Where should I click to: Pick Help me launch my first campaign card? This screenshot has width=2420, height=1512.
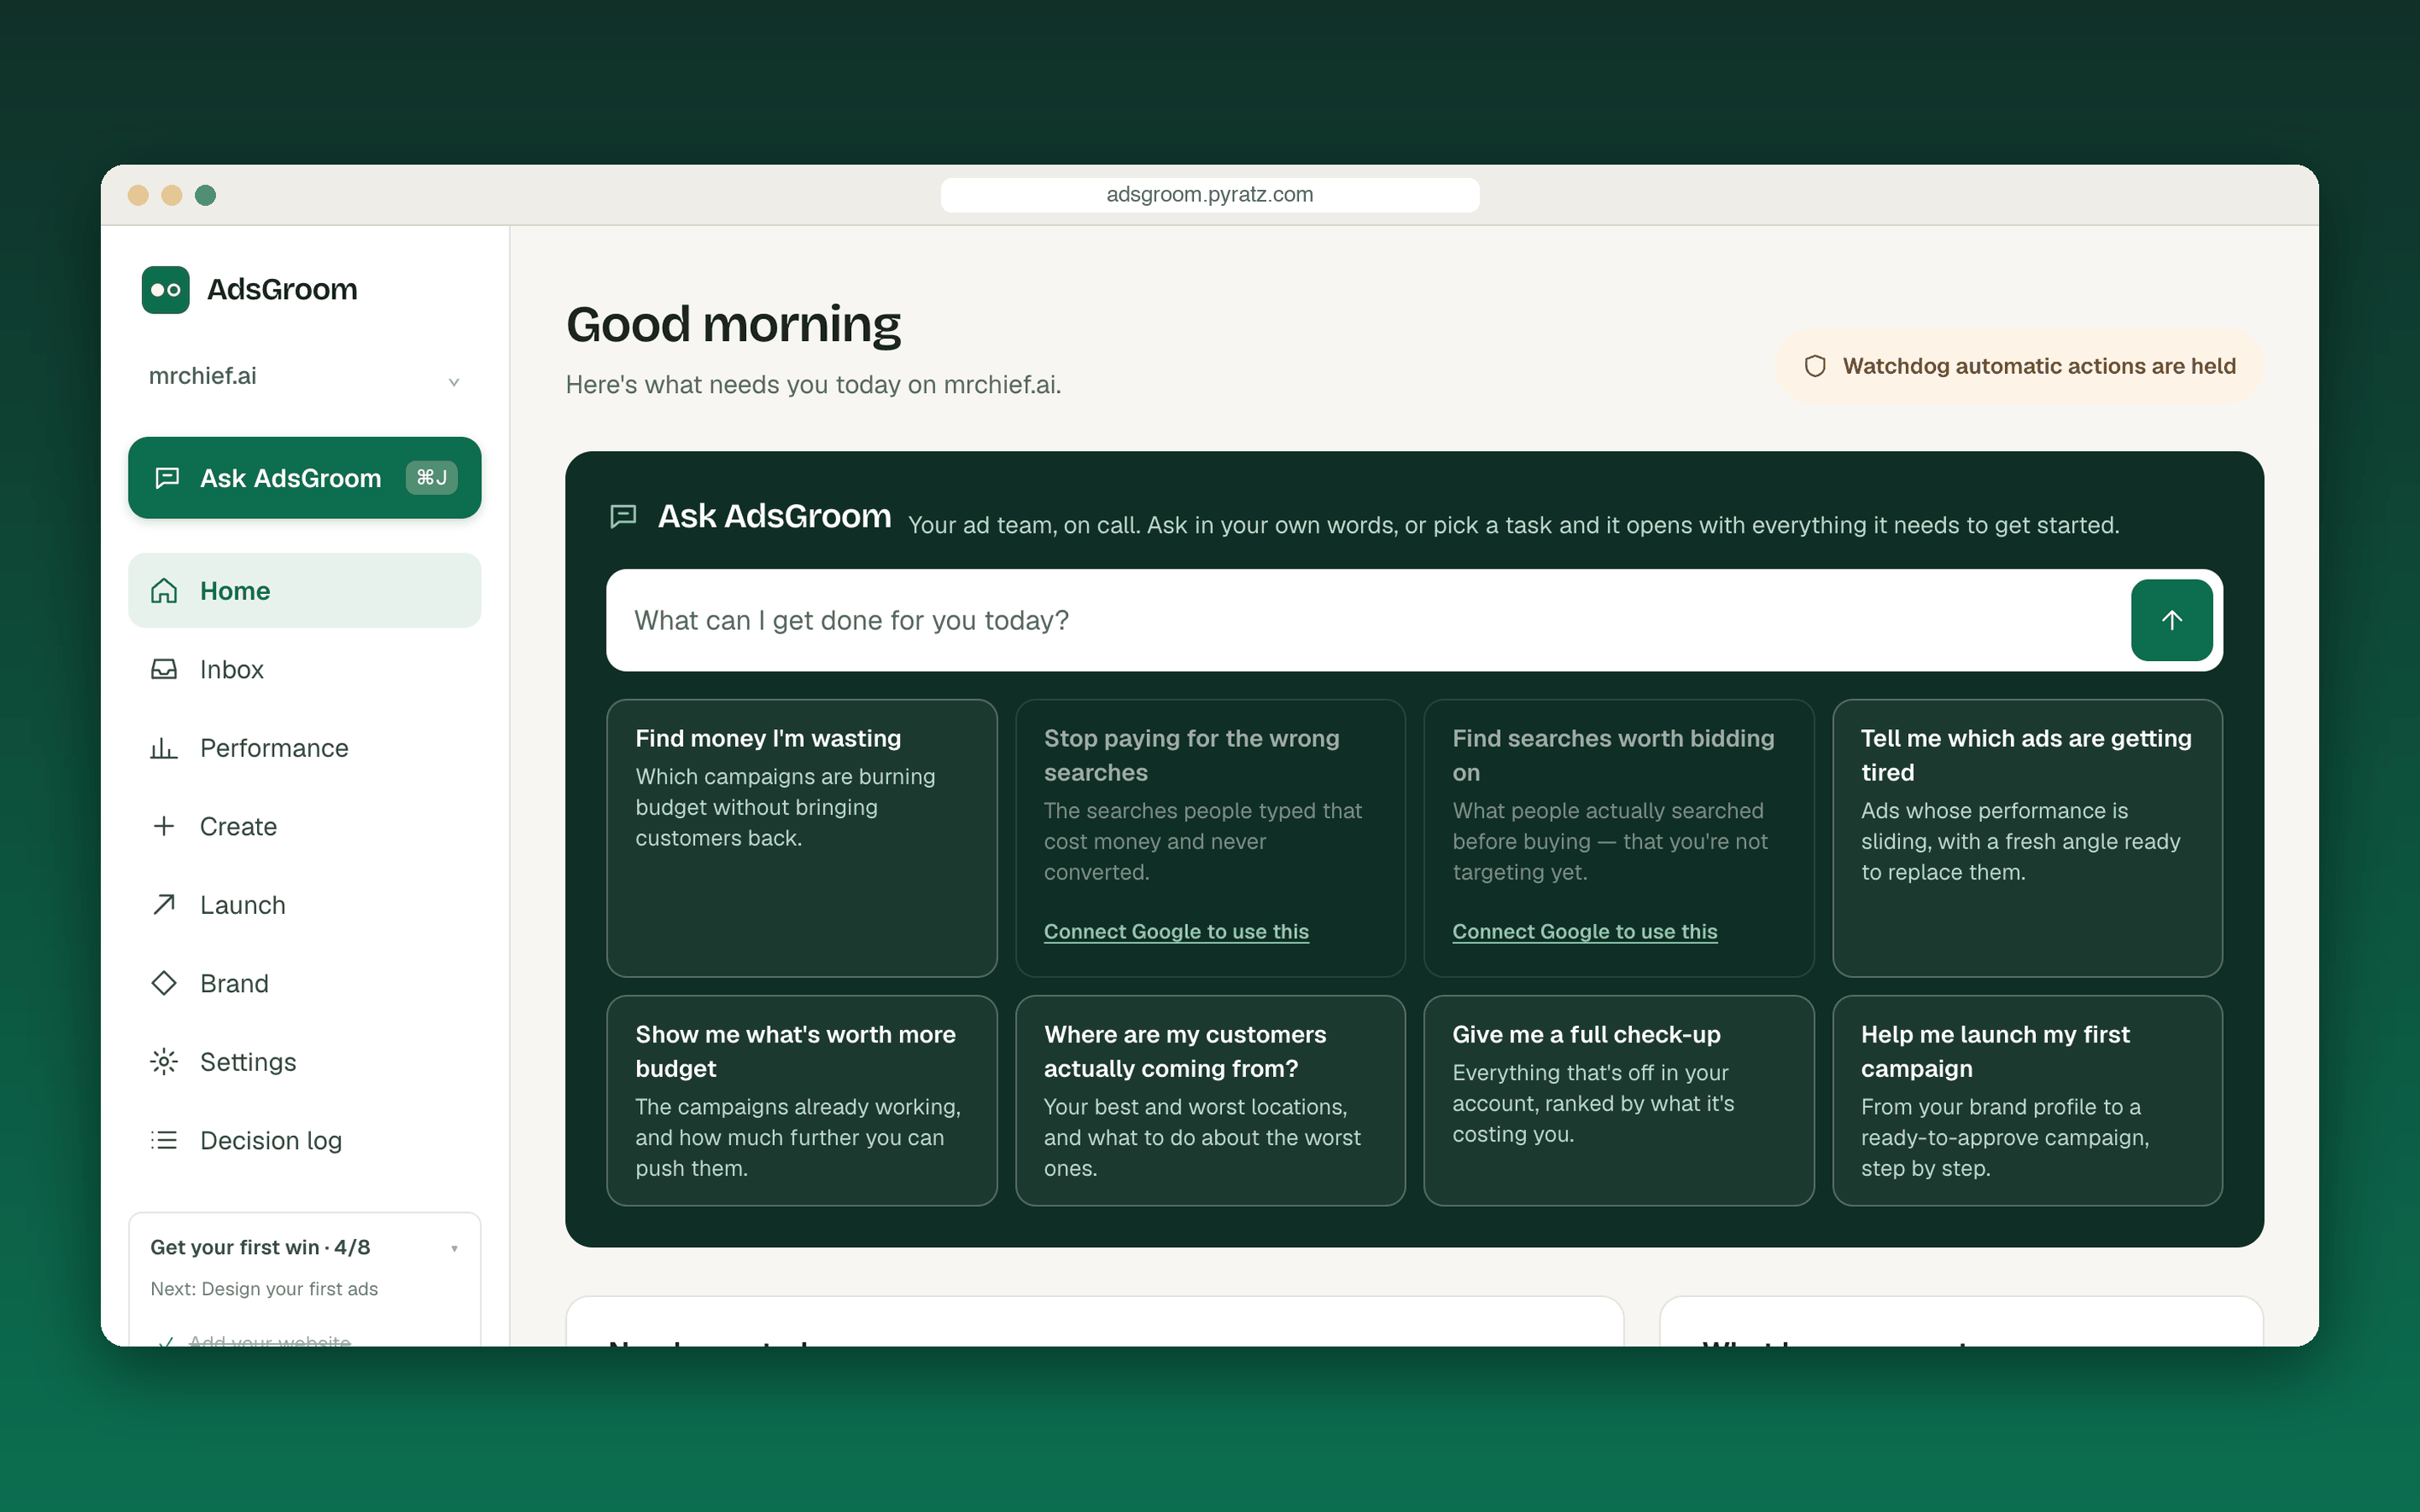click(x=2027, y=1100)
